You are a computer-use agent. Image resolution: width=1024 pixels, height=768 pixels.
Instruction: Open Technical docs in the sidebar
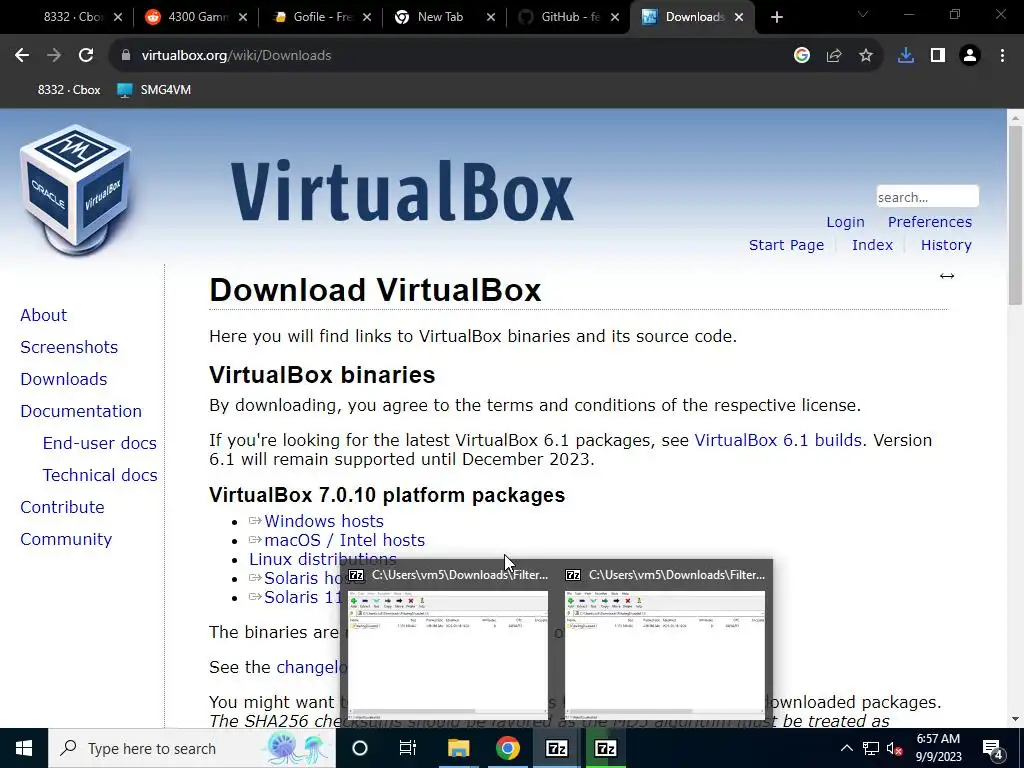pyautogui.click(x=100, y=475)
